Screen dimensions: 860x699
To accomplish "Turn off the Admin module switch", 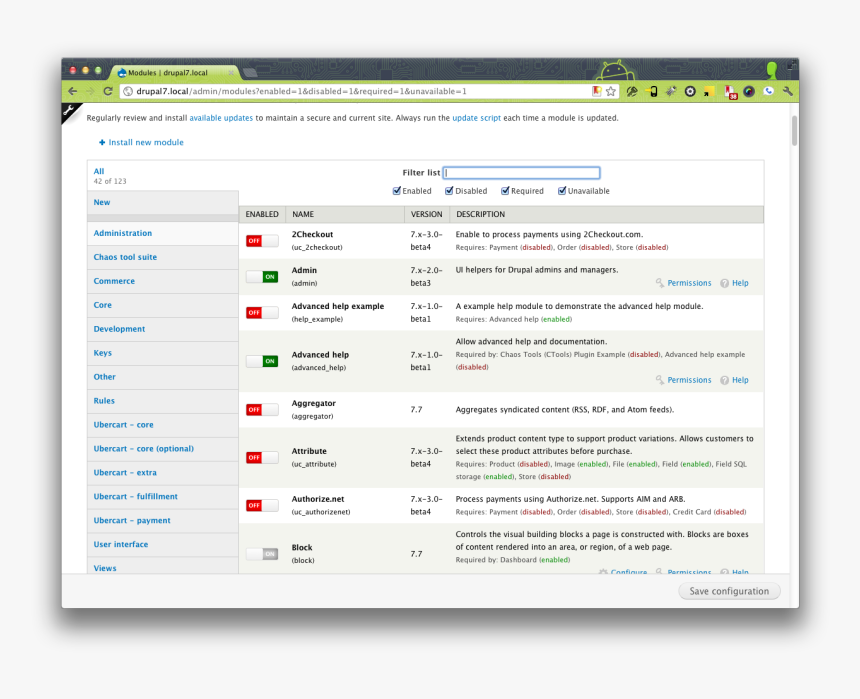I will (x=262, y=277).
